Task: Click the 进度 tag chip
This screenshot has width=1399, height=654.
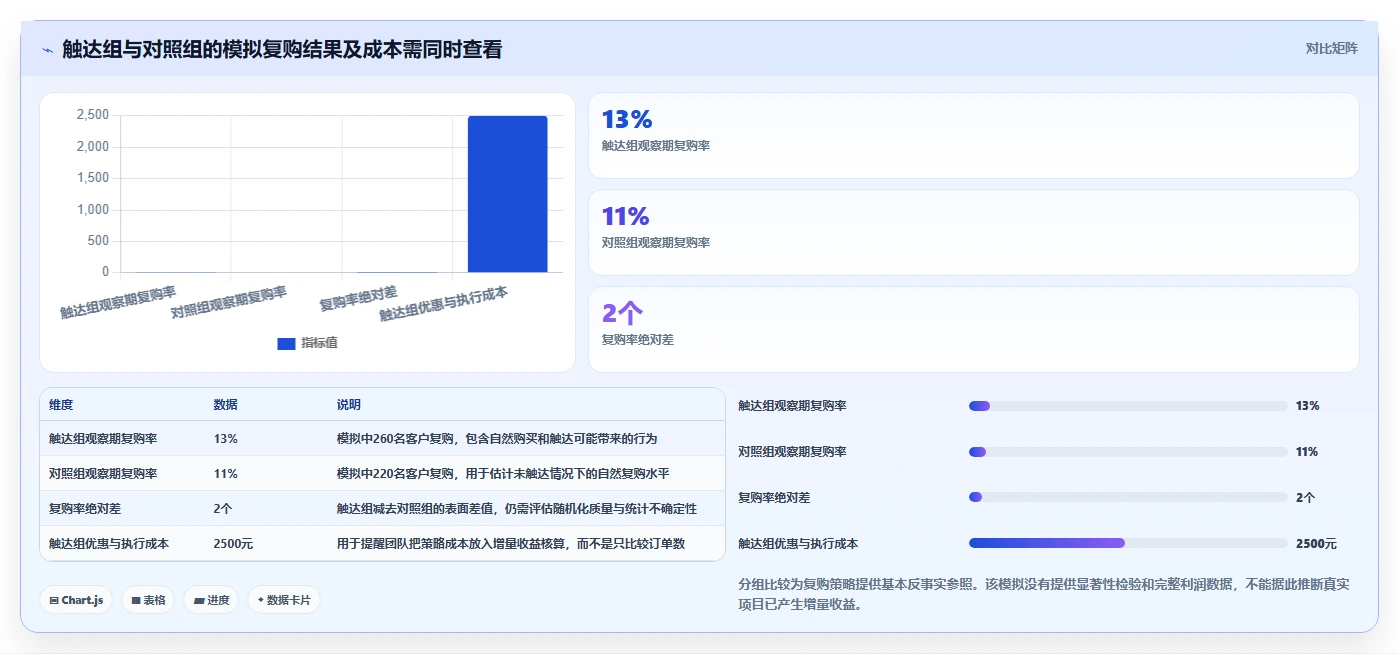Action: click(x=211, y=600)
